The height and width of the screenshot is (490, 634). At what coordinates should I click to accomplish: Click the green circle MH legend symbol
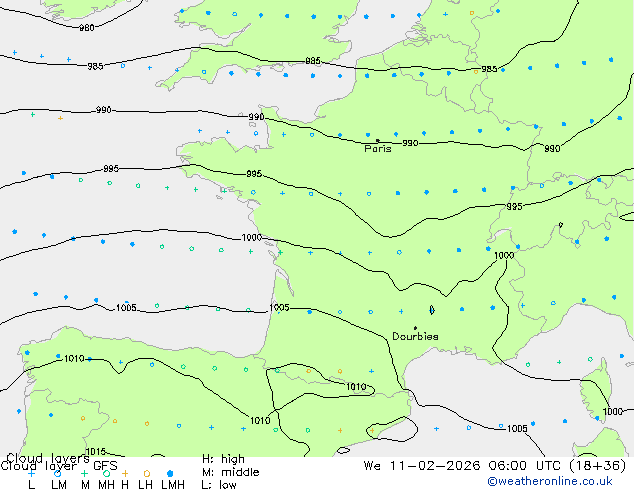pos(106,473)
